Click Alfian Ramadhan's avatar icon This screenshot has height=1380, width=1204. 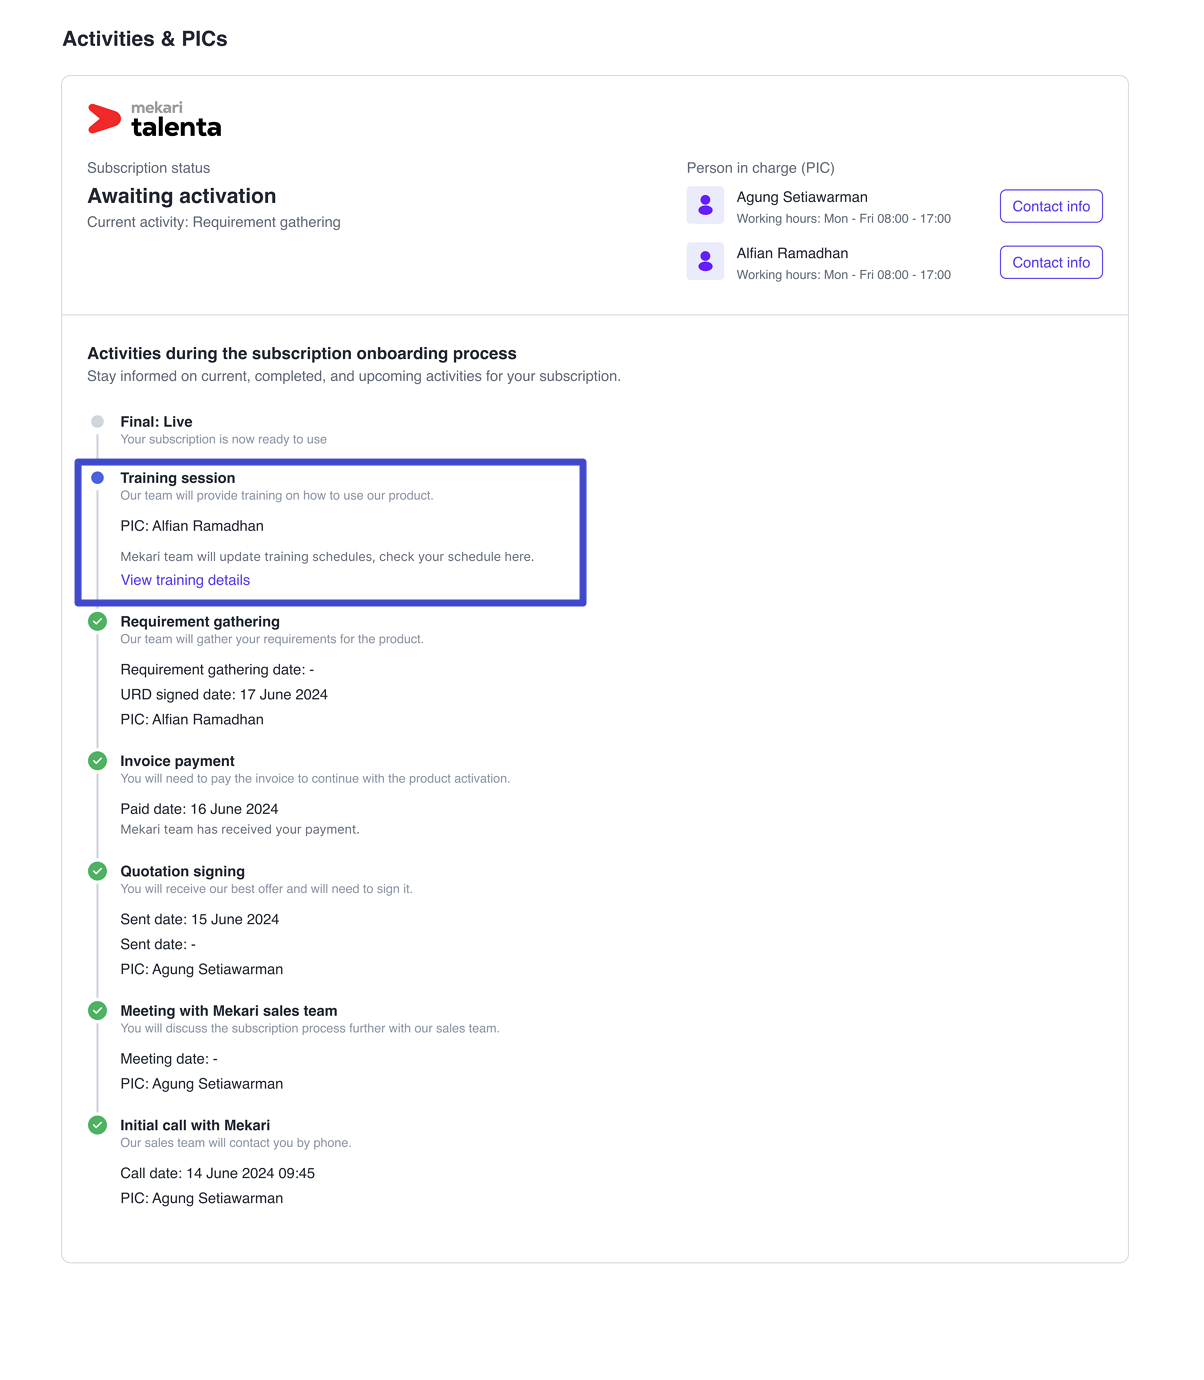tap(705, 261)
